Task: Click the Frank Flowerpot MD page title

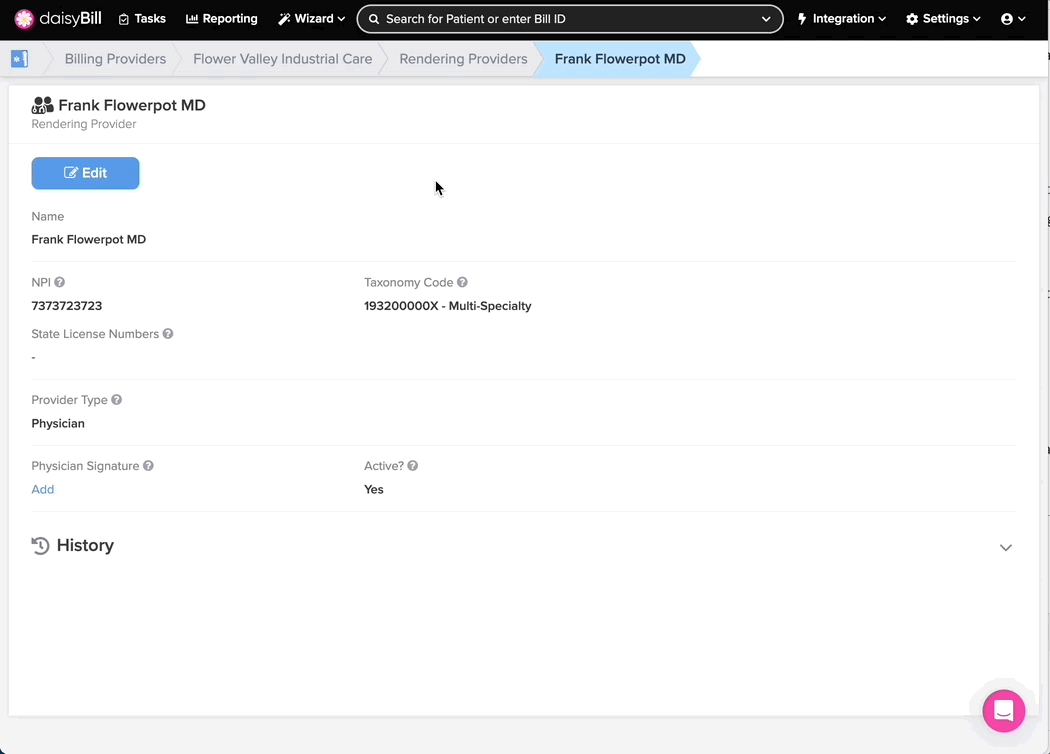Action: 132,105
